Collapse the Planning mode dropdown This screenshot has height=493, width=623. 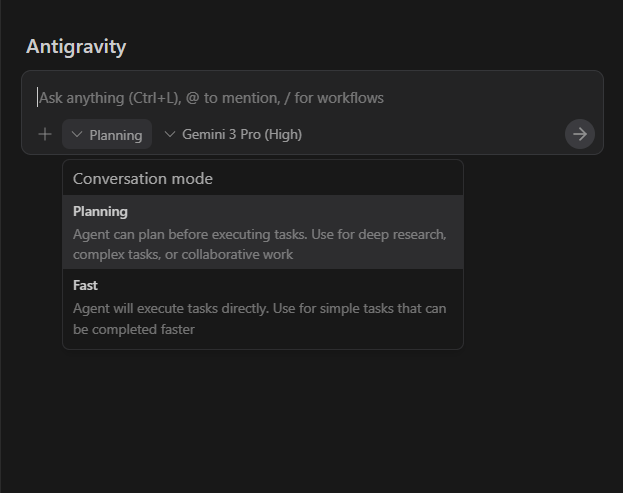(107, 134)
